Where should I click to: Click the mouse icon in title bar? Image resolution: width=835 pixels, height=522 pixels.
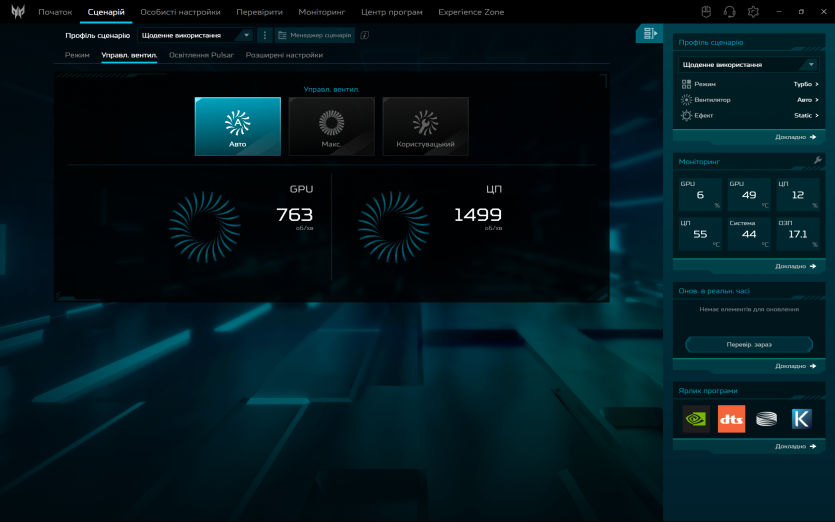[x=705, y=12]
